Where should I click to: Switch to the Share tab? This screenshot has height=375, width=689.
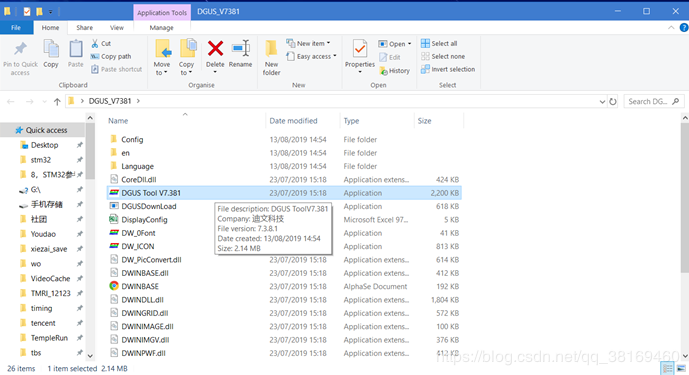tap(84, 28)
